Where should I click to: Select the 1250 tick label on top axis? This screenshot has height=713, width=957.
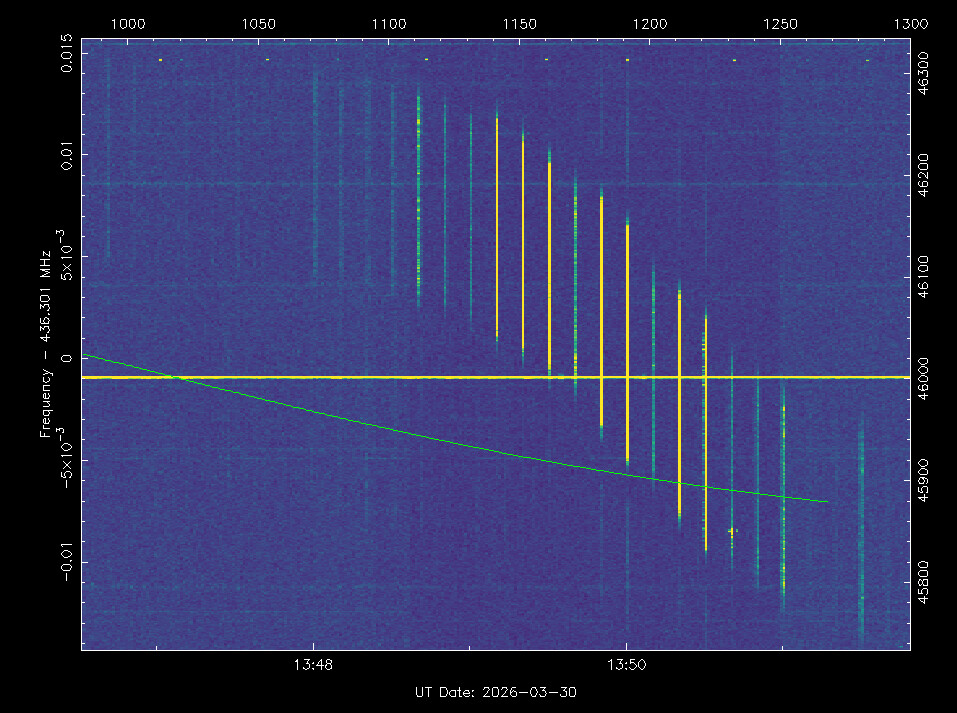click(x=780, y=24)
